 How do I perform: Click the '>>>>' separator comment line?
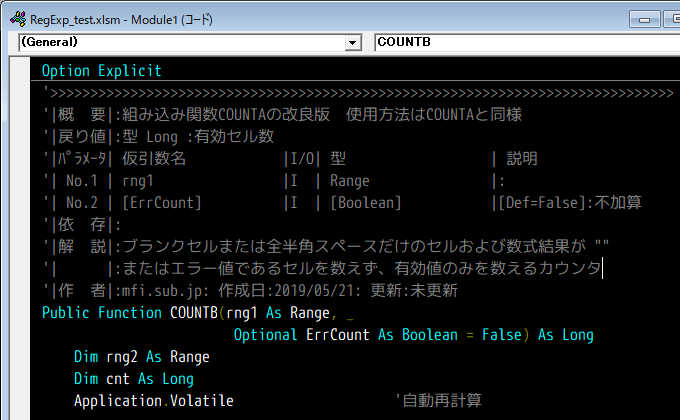[x=358, y=93]
